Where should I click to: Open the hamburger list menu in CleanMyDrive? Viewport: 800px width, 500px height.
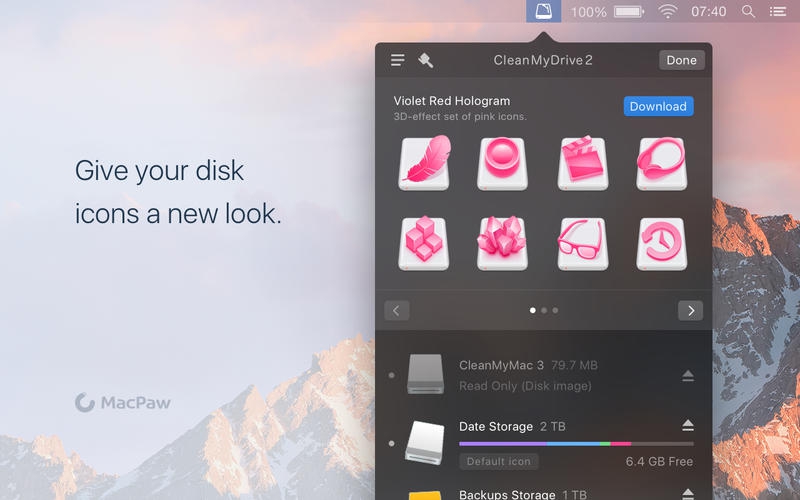398,60
